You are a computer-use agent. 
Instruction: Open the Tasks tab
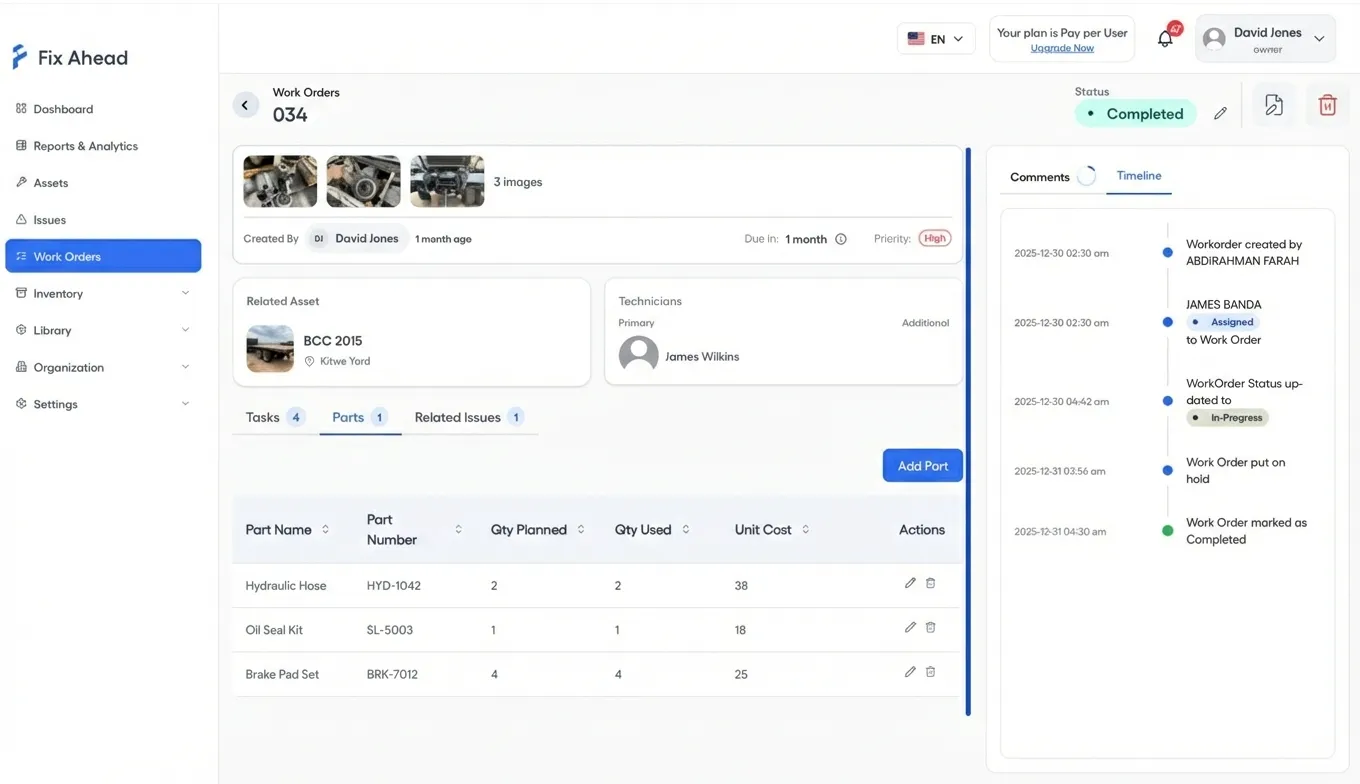point(261,417)
